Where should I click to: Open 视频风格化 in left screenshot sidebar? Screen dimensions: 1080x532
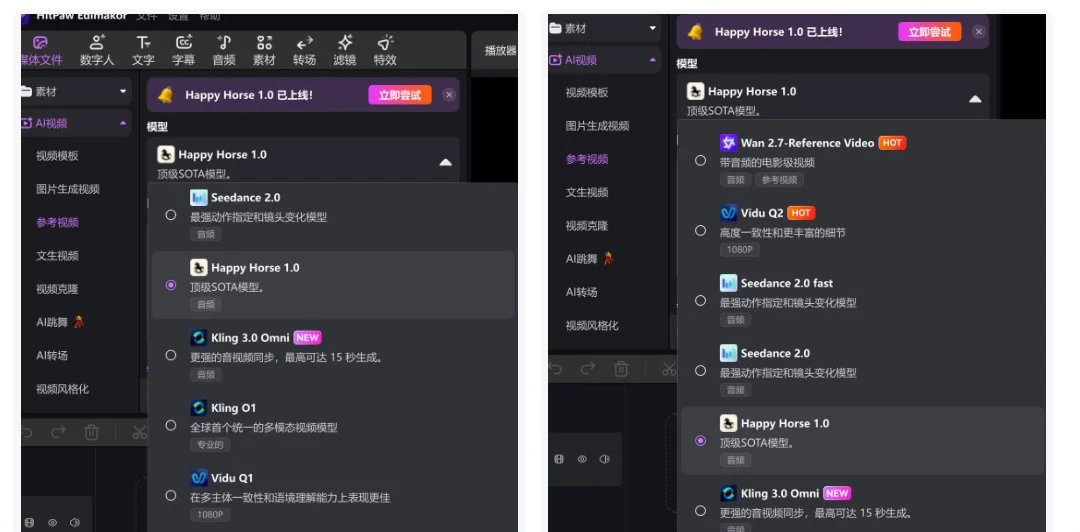(63, 389)
